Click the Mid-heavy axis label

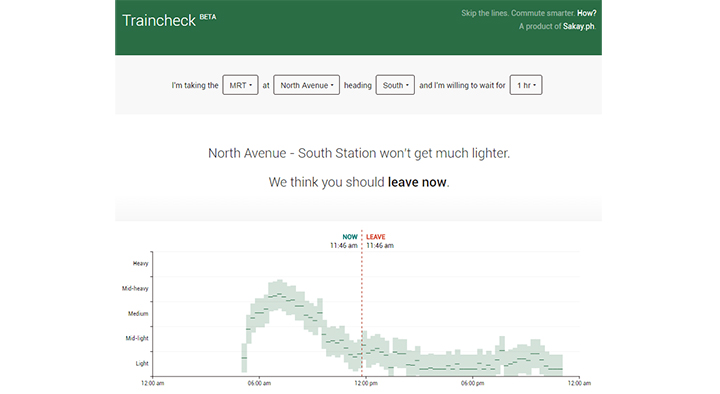click(135, 288)
